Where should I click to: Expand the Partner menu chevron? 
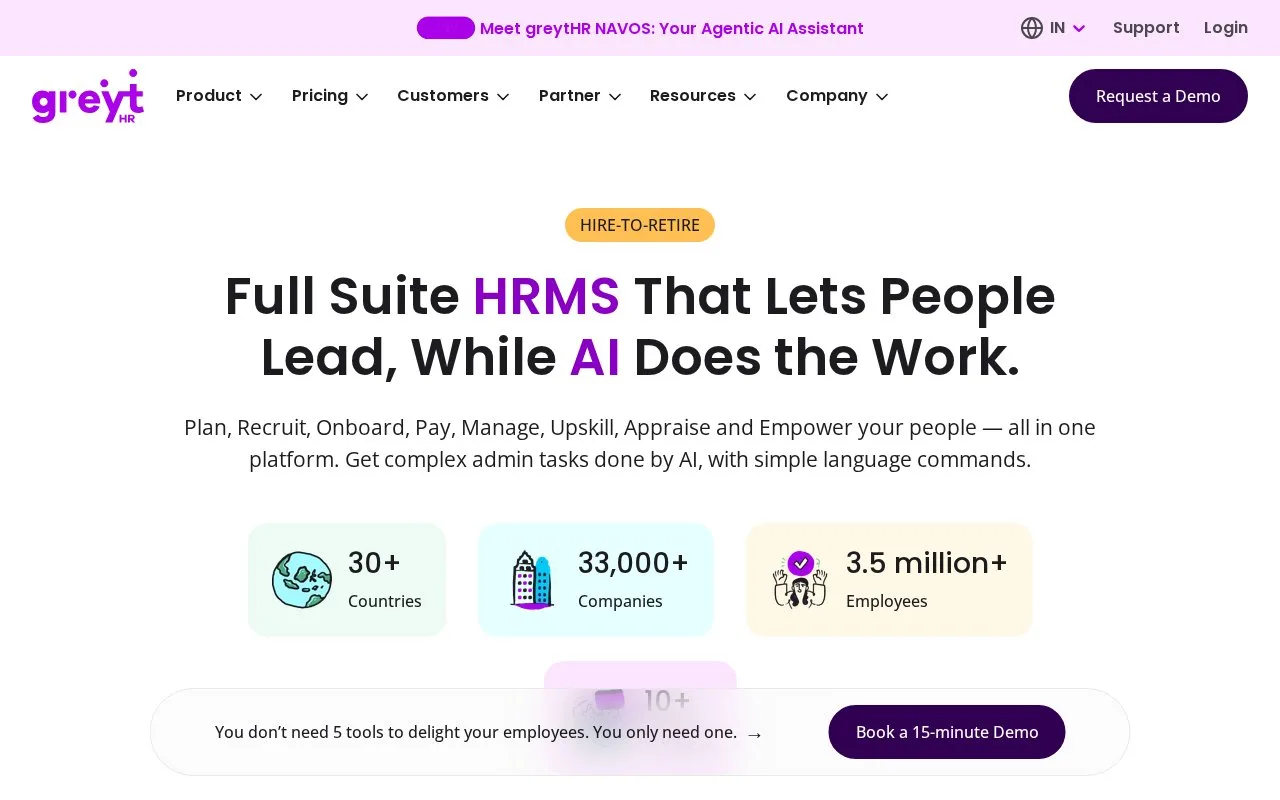pos(615,97)
